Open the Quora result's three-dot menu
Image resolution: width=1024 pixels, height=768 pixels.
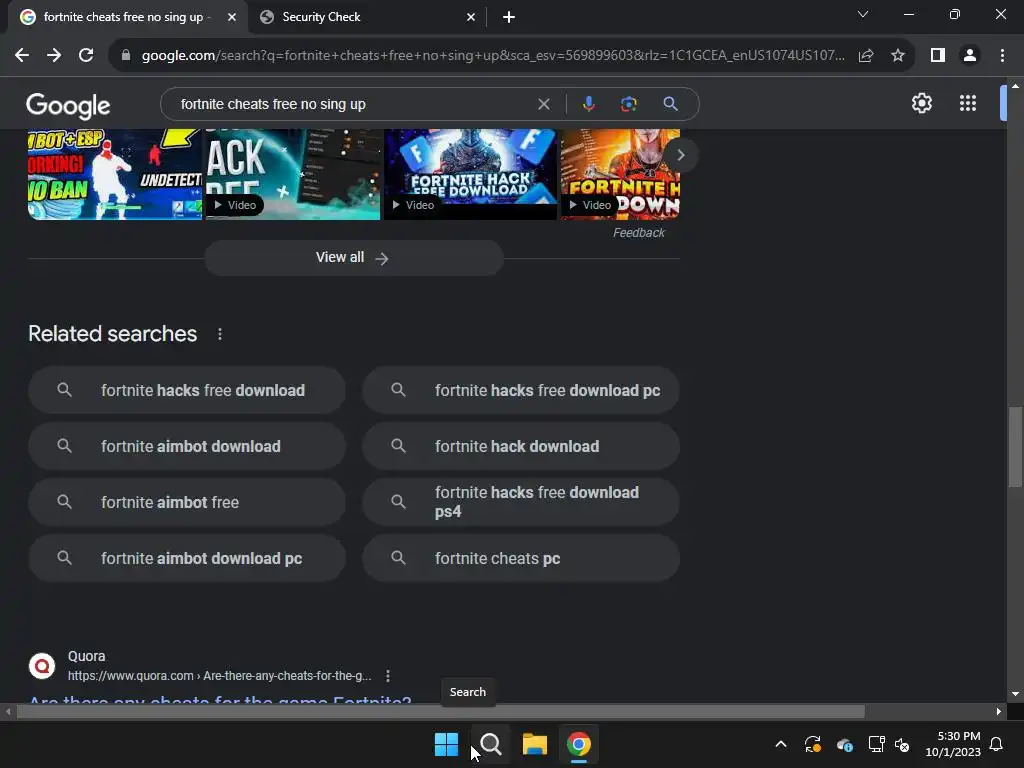pyautogui.click(x=388, y=676)
